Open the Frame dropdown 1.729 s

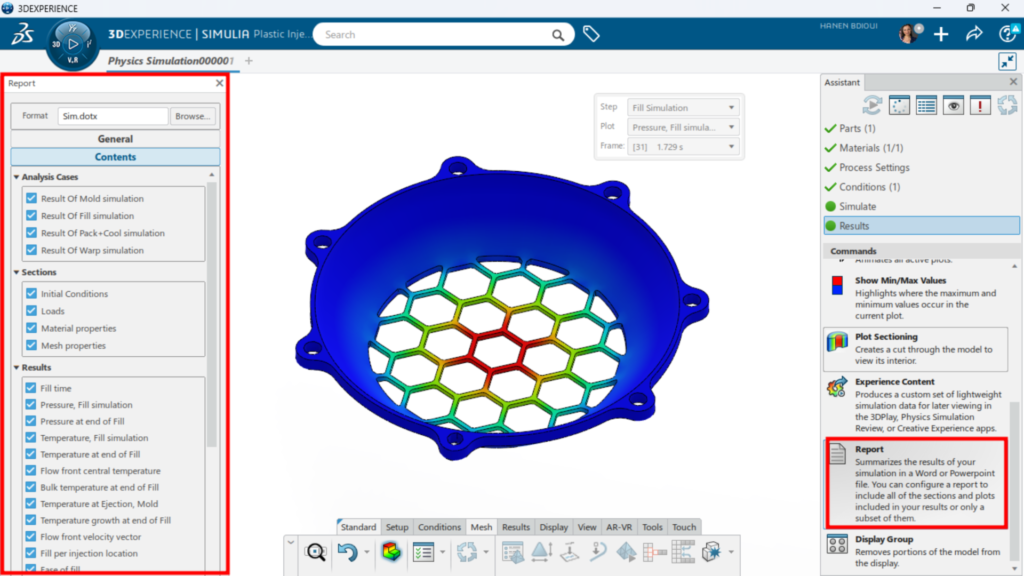pos(682,147)
